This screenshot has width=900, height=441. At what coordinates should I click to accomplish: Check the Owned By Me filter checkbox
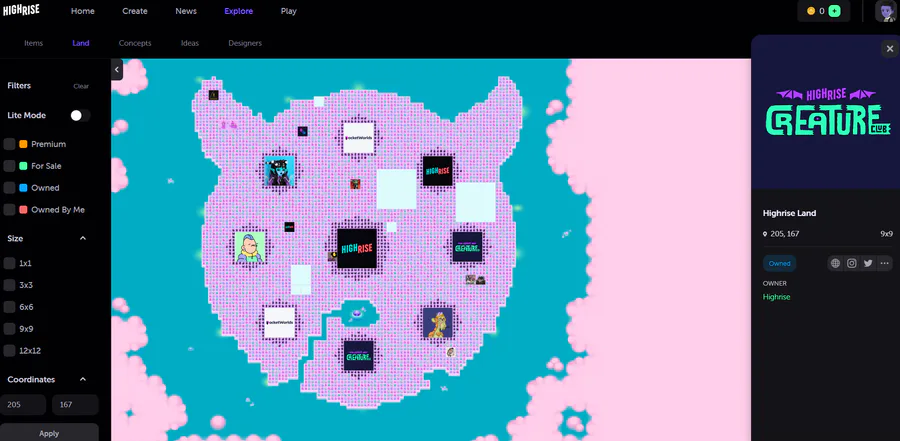point(9,210)
